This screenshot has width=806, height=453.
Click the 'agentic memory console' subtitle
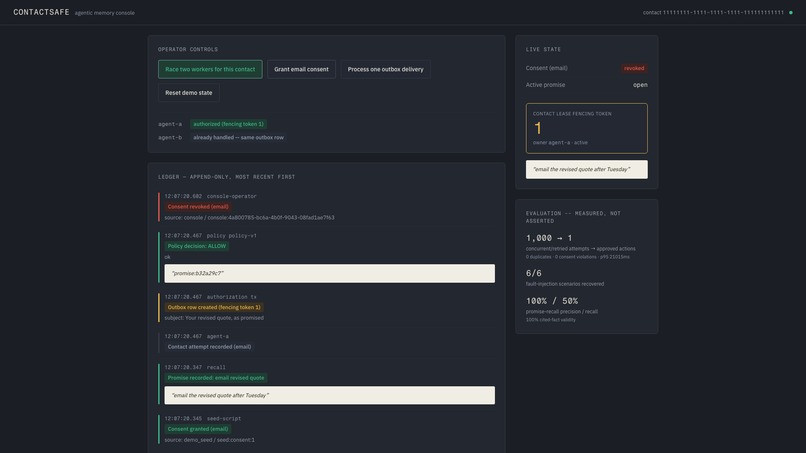[x=105, y=13]
